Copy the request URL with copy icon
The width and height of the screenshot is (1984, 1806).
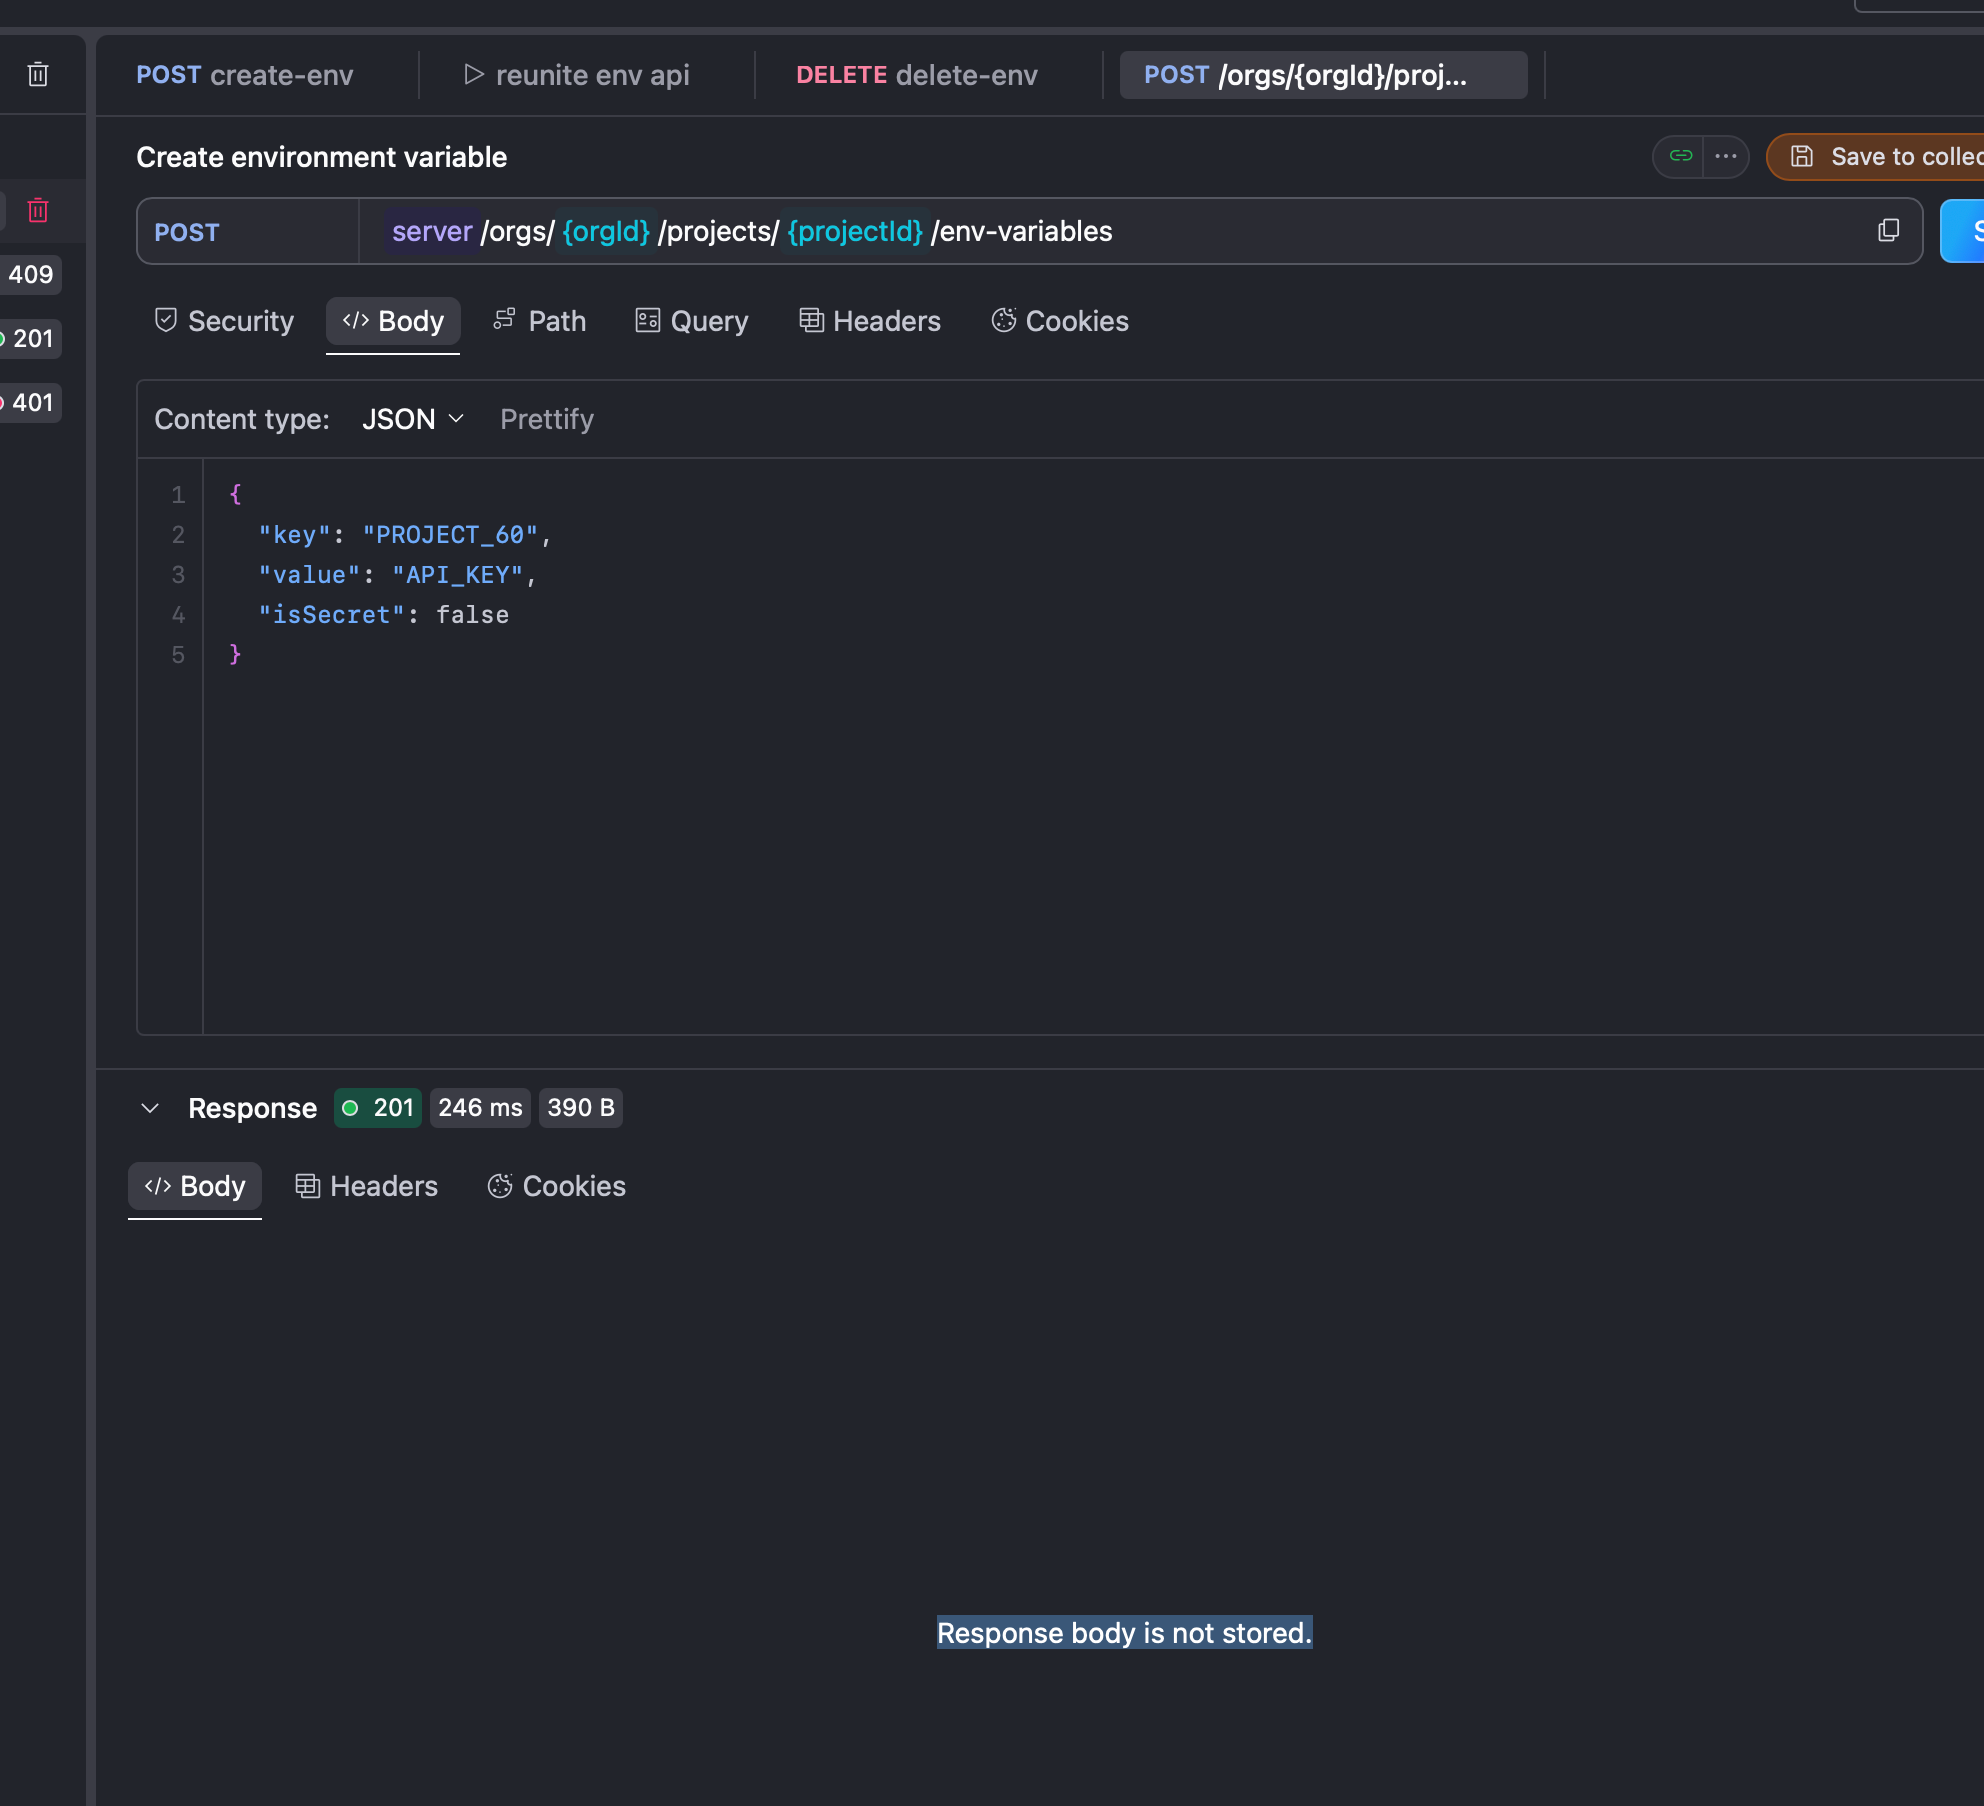pos(1888,231)
